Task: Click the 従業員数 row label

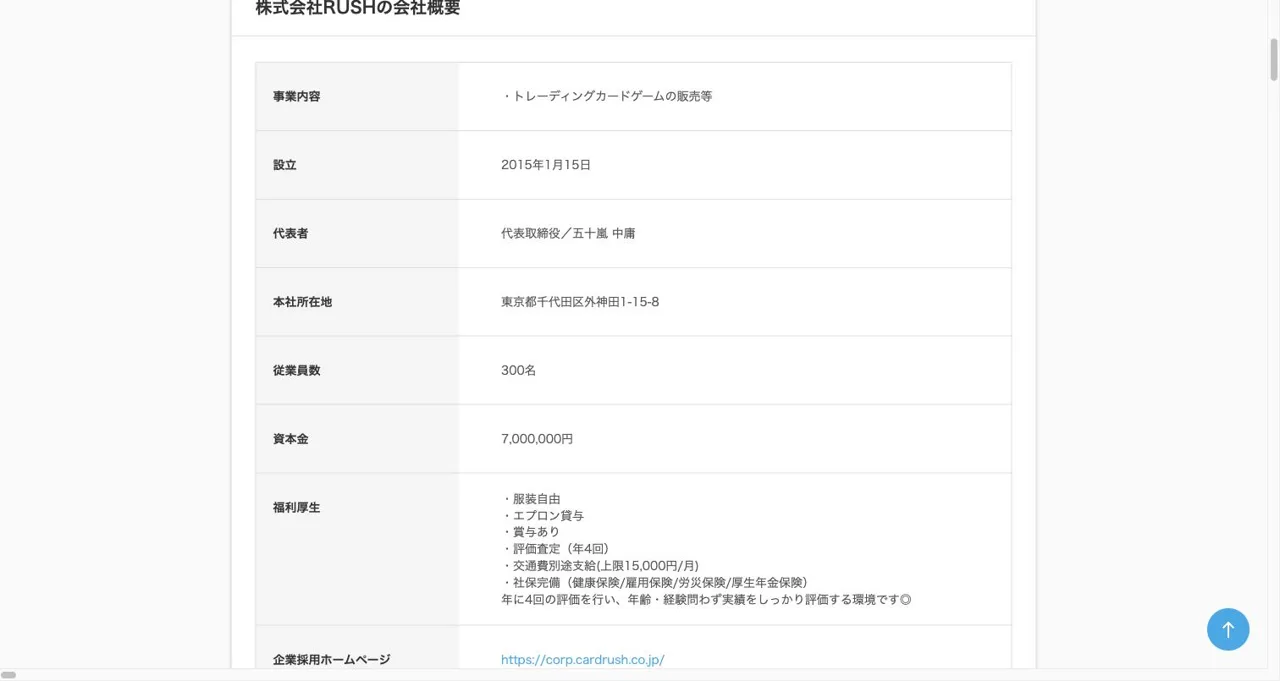Action: [297, 370]
